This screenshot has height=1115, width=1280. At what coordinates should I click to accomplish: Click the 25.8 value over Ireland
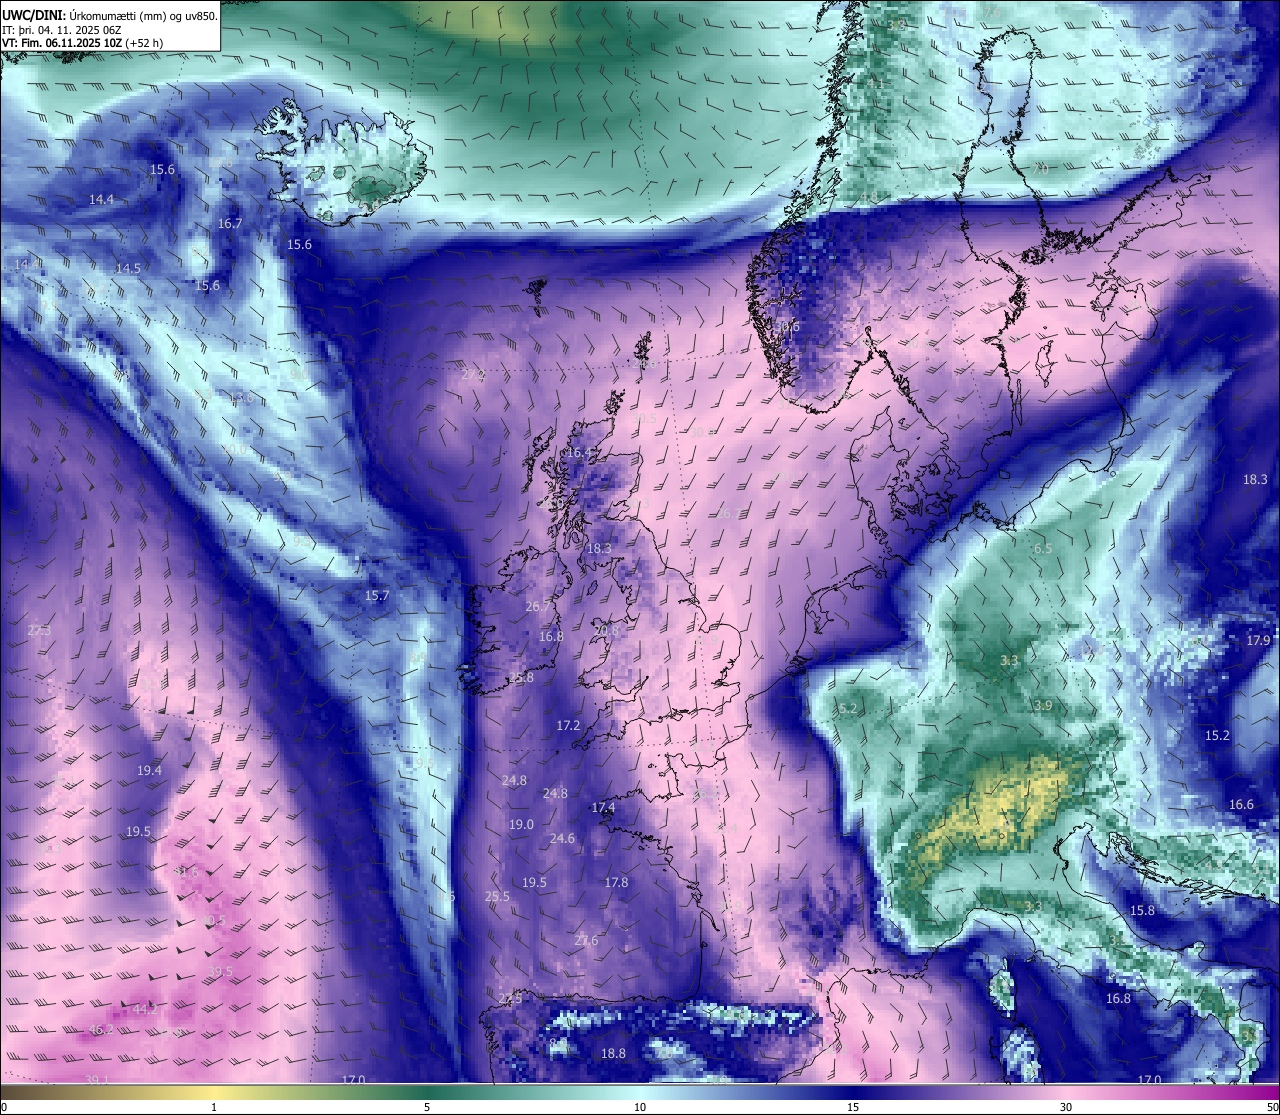pyautogui.click(x=521, y=678)
